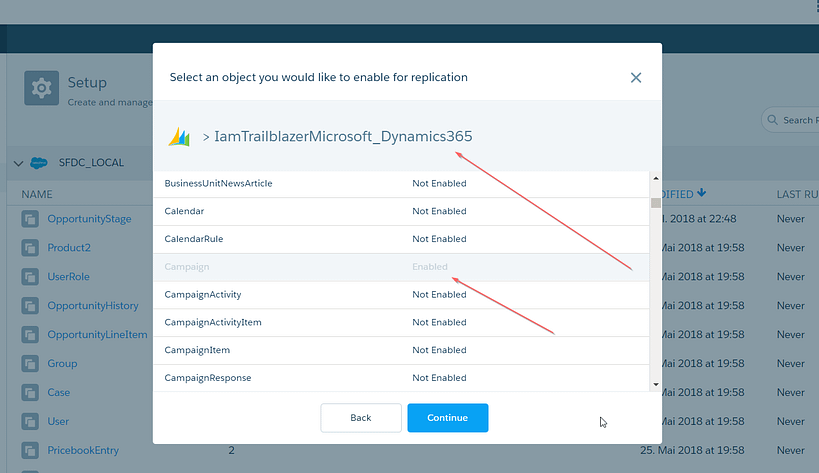Click the icon beside Case

(x=30, y=393)
